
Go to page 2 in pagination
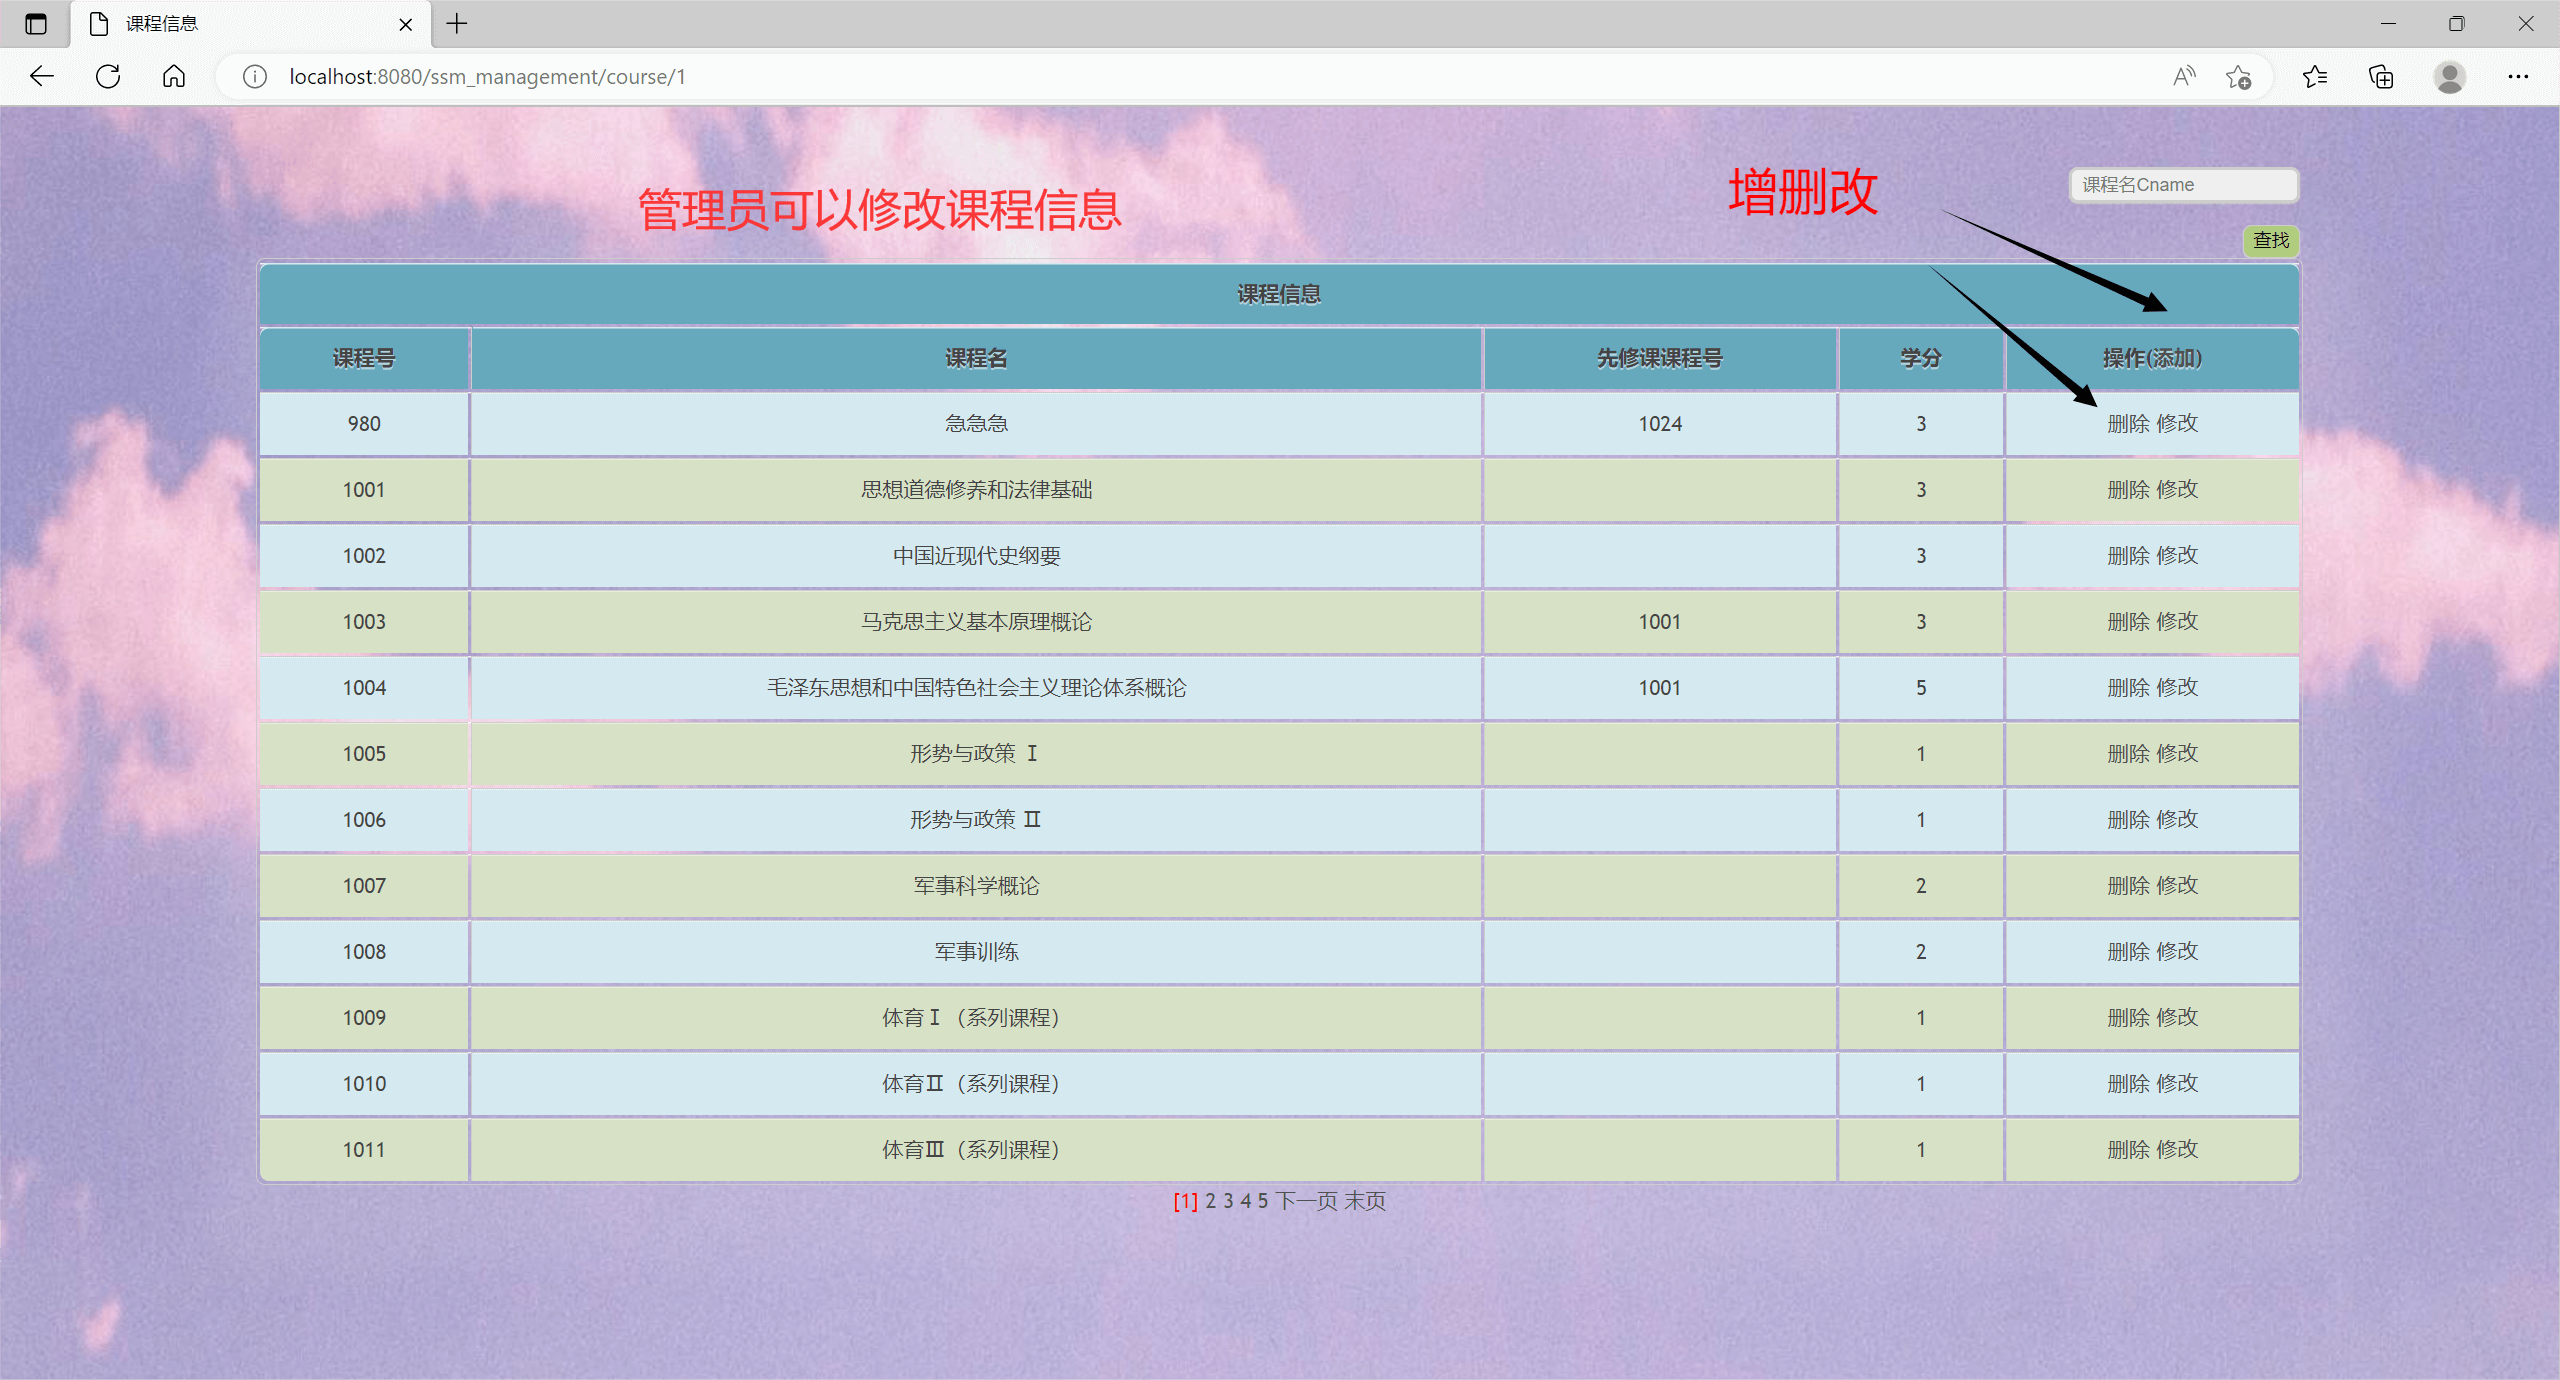1209,1200
